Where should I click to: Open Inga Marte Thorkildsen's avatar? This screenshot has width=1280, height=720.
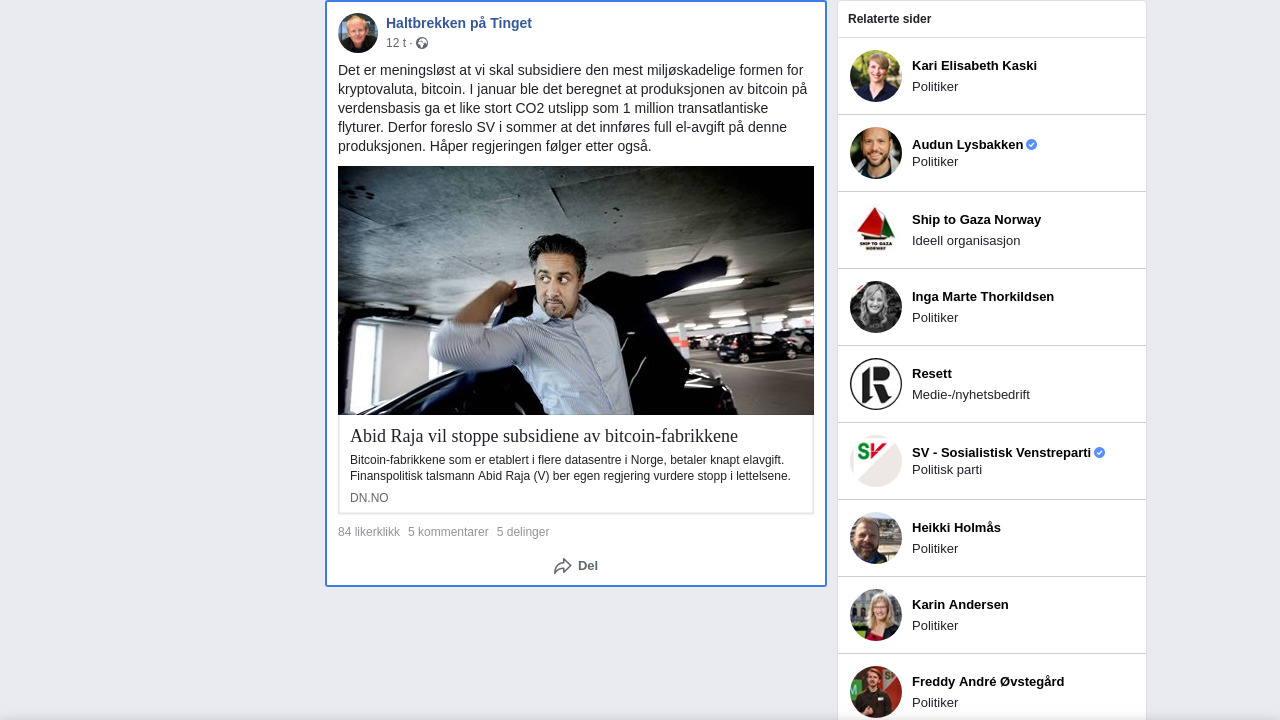point(876,307)
